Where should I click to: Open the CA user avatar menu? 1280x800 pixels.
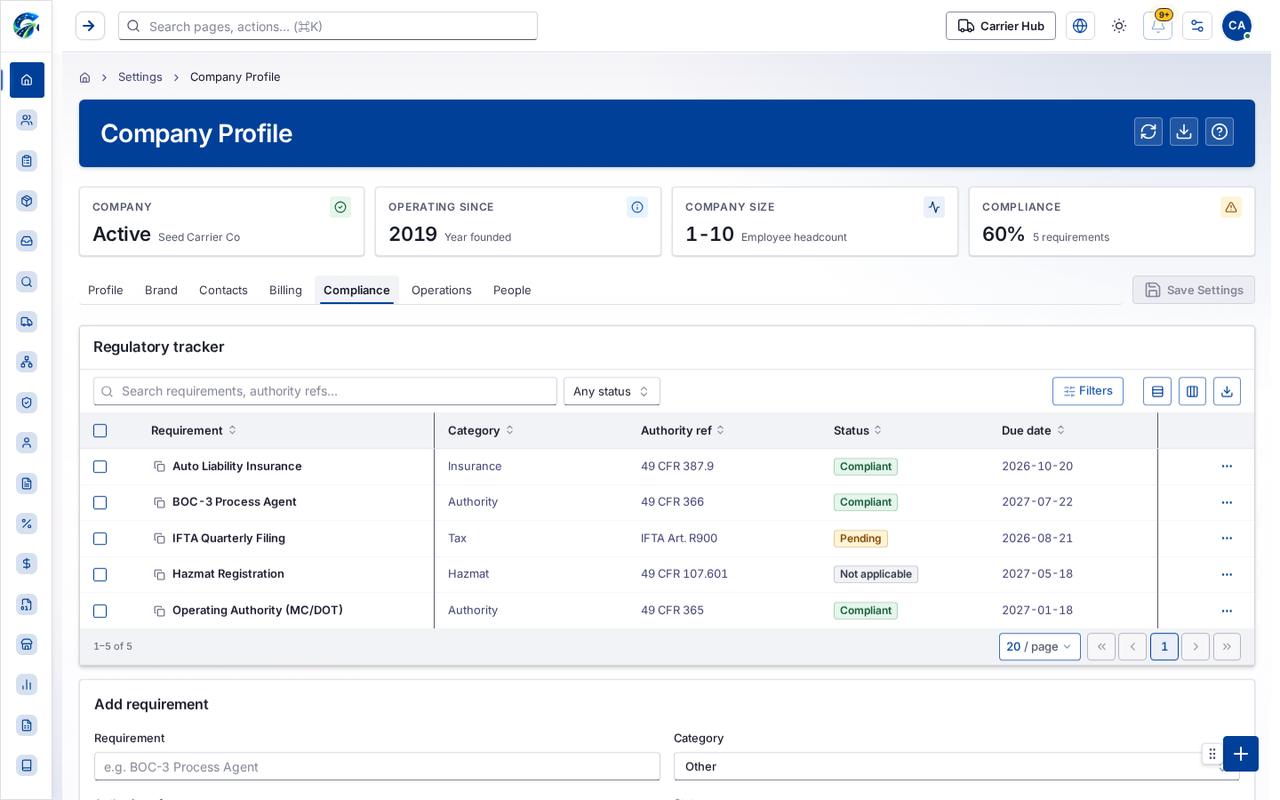pos(1237,26)
